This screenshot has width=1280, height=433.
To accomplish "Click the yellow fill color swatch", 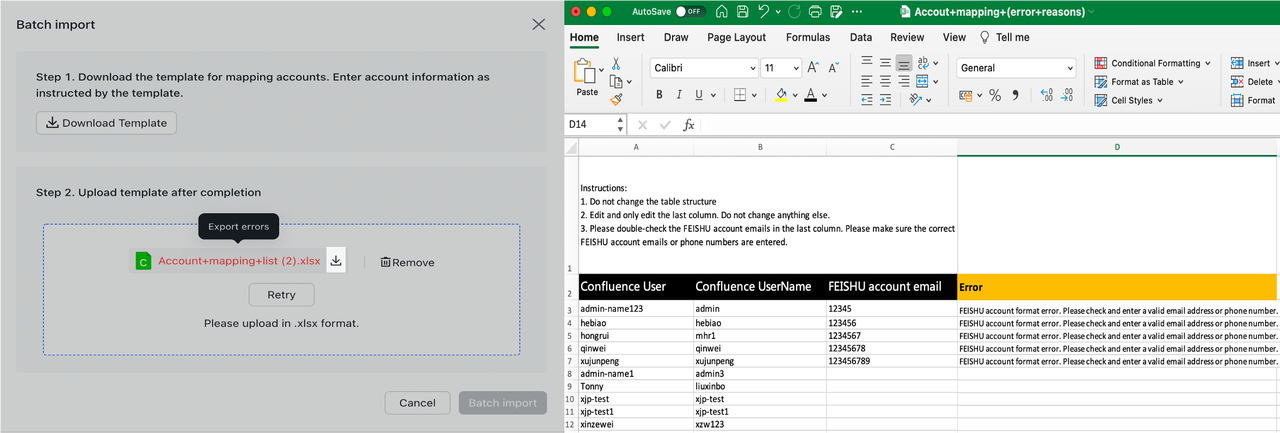I will (782, 95).
